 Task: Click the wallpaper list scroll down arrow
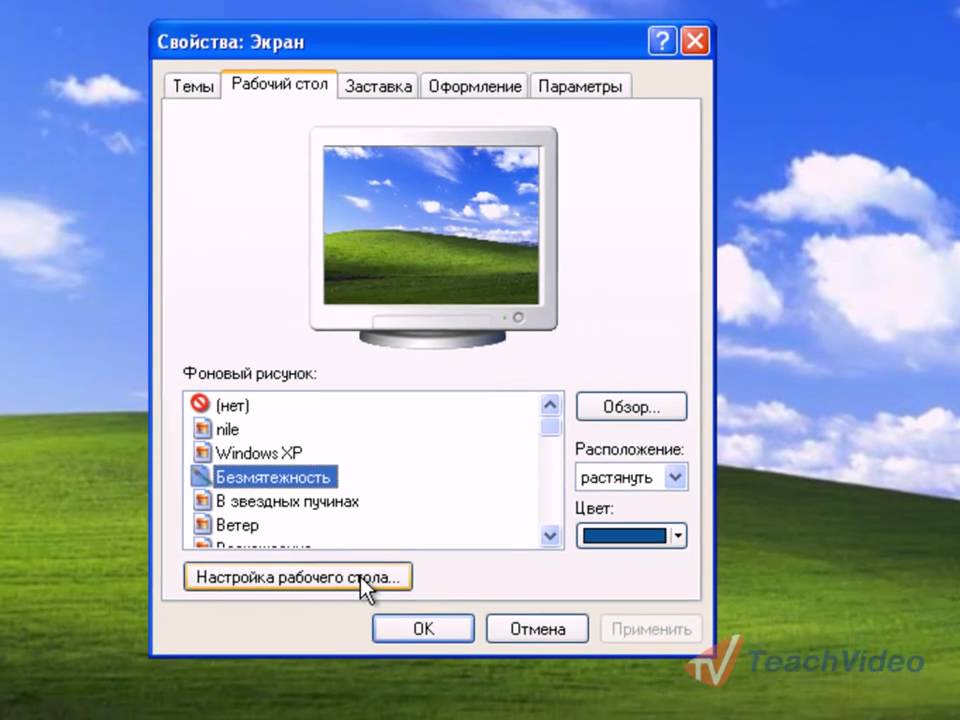pyautogui.click(x=550, y=536)
